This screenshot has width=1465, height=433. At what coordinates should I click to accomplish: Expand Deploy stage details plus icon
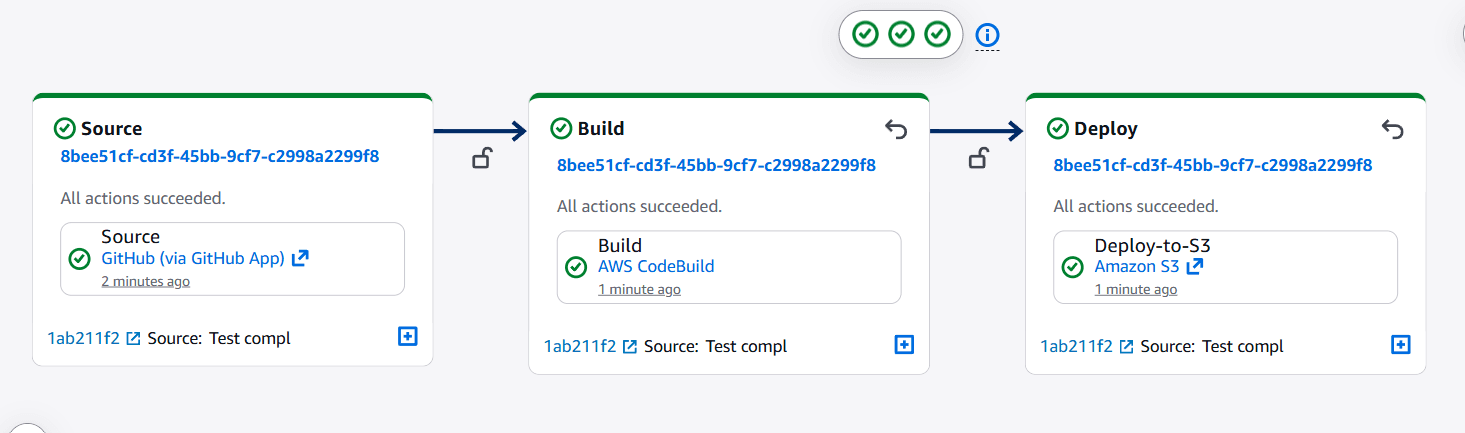pyautogui.click(x=1400, y=345)
